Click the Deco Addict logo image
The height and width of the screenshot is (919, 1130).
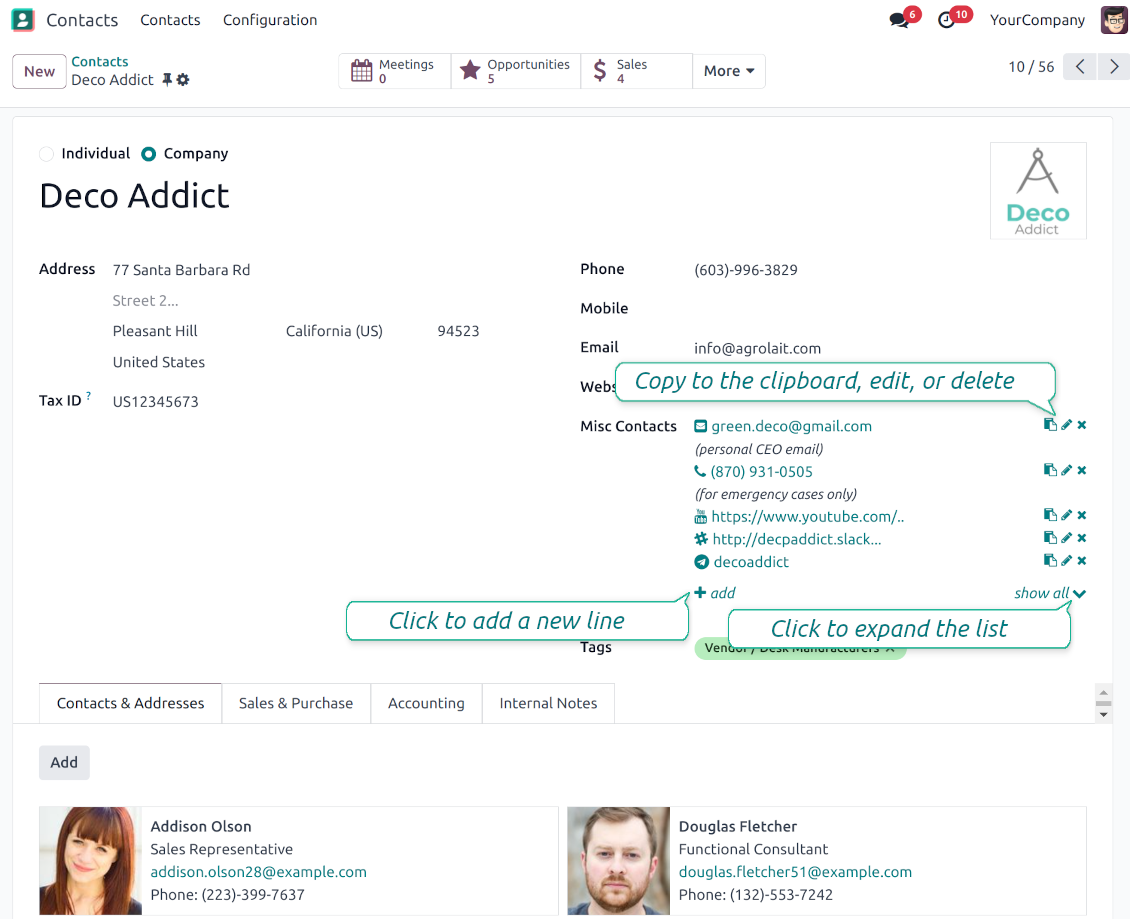1038,190
